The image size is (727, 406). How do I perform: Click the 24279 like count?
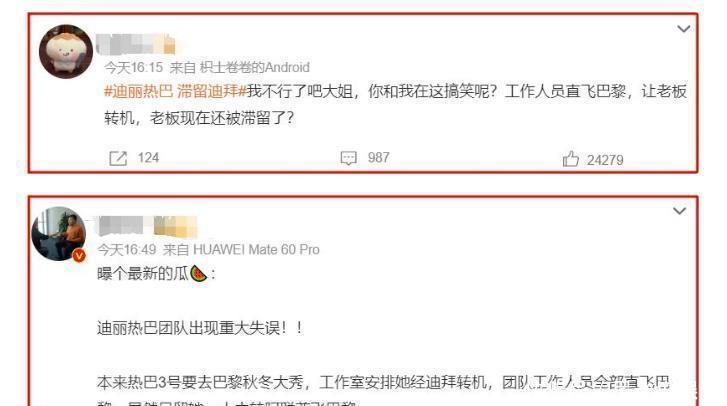[605, 160]
